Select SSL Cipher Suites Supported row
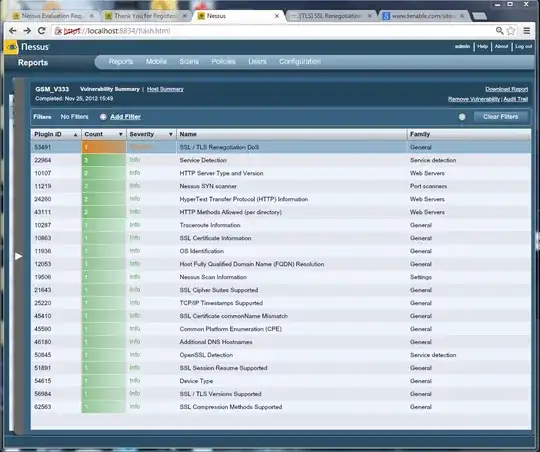Screen dimensions: 540x452 pos(281,290)
